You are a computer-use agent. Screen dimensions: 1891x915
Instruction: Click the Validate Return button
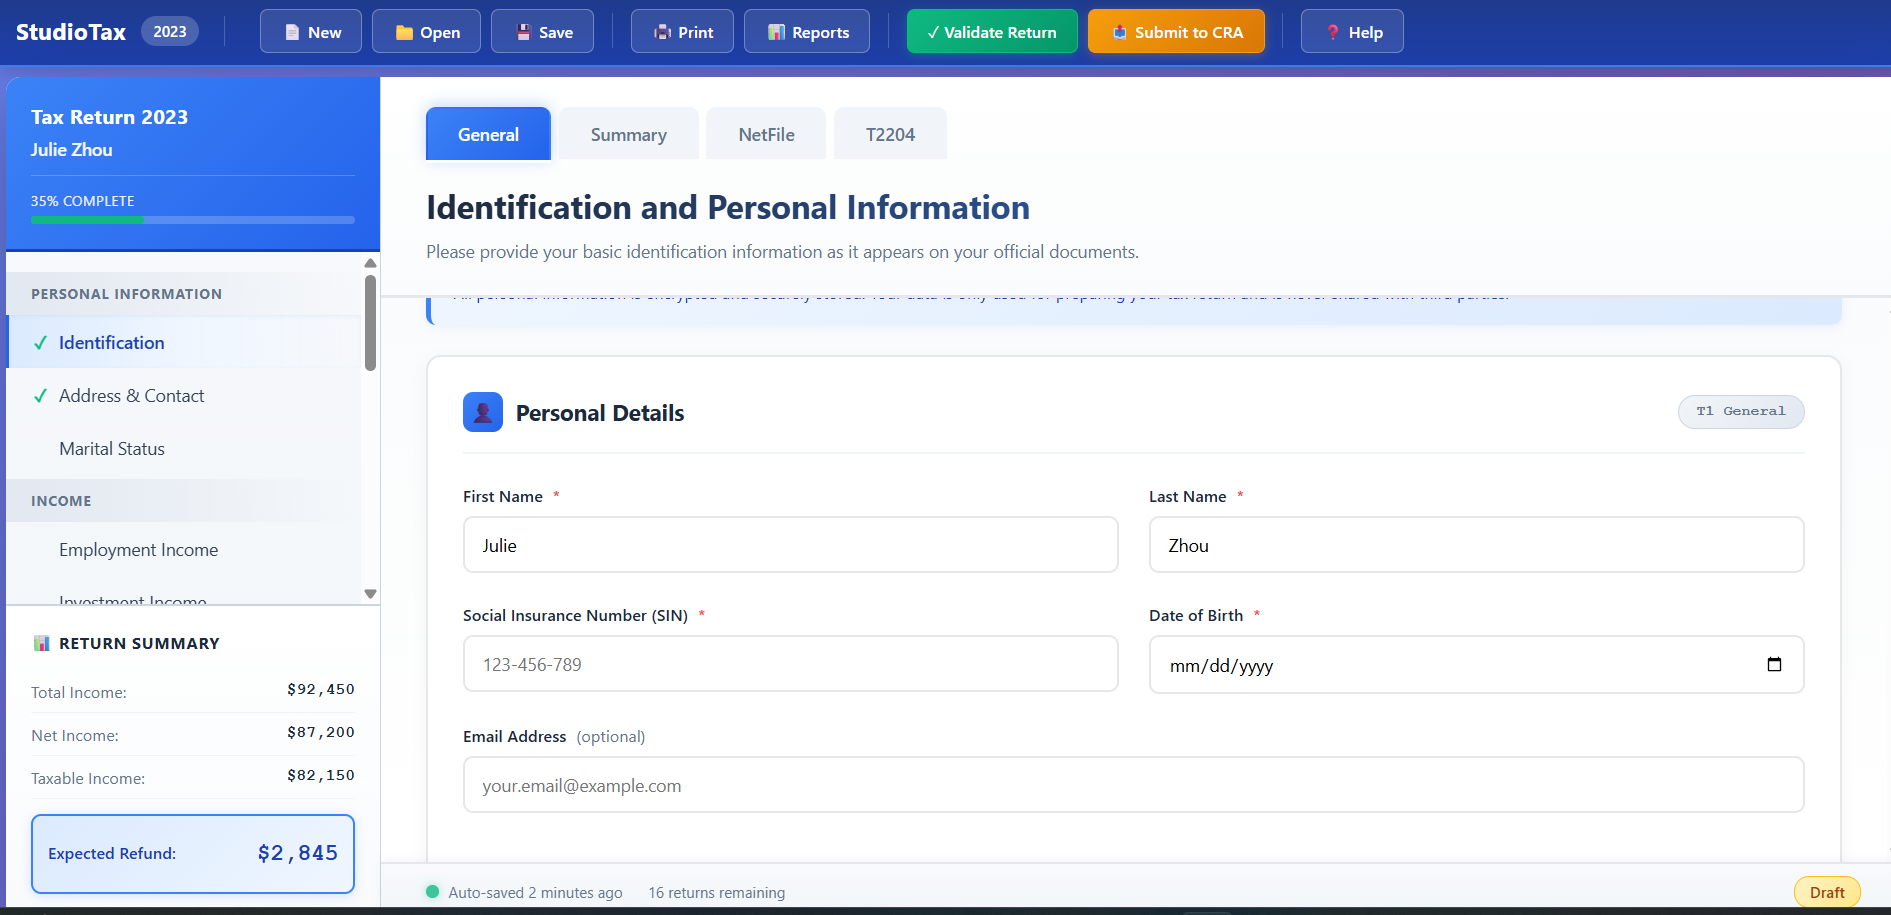[991, 31]
